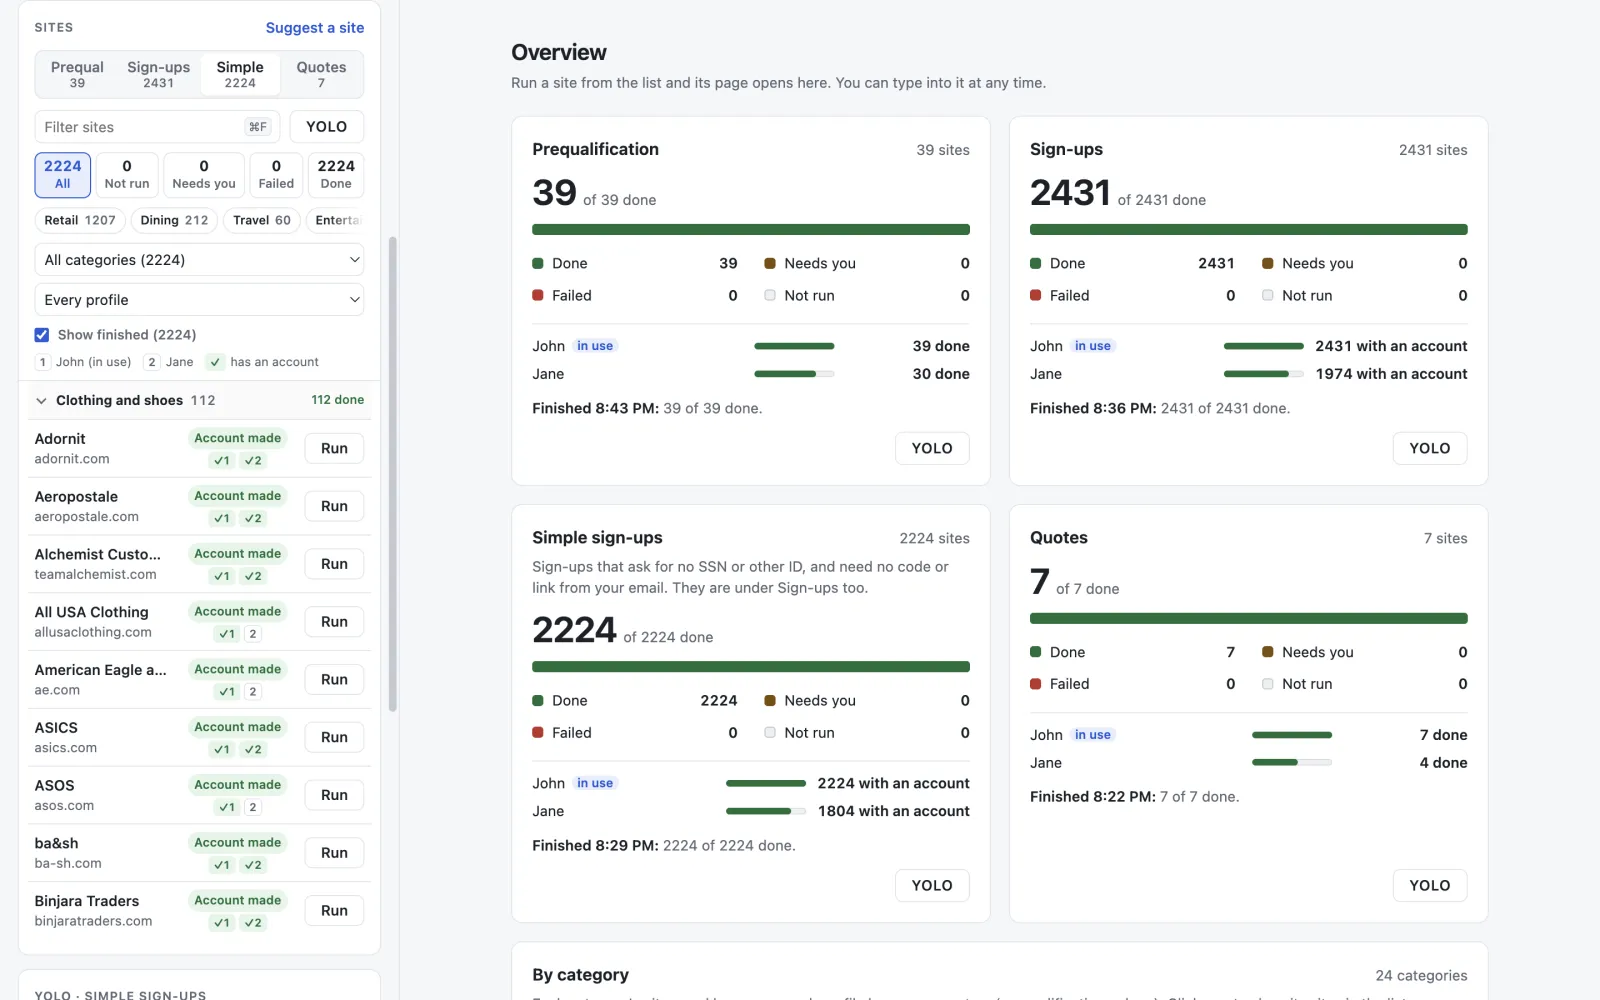Click the Filter sites input field
The height and width of the screenshot is (1000, 1600).
point(158,127)
